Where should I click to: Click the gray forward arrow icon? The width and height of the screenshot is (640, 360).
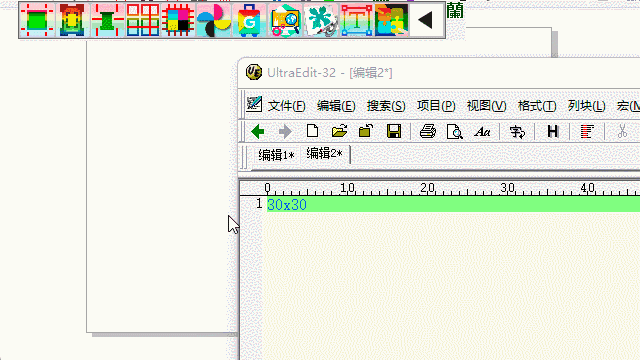point(285,131)
